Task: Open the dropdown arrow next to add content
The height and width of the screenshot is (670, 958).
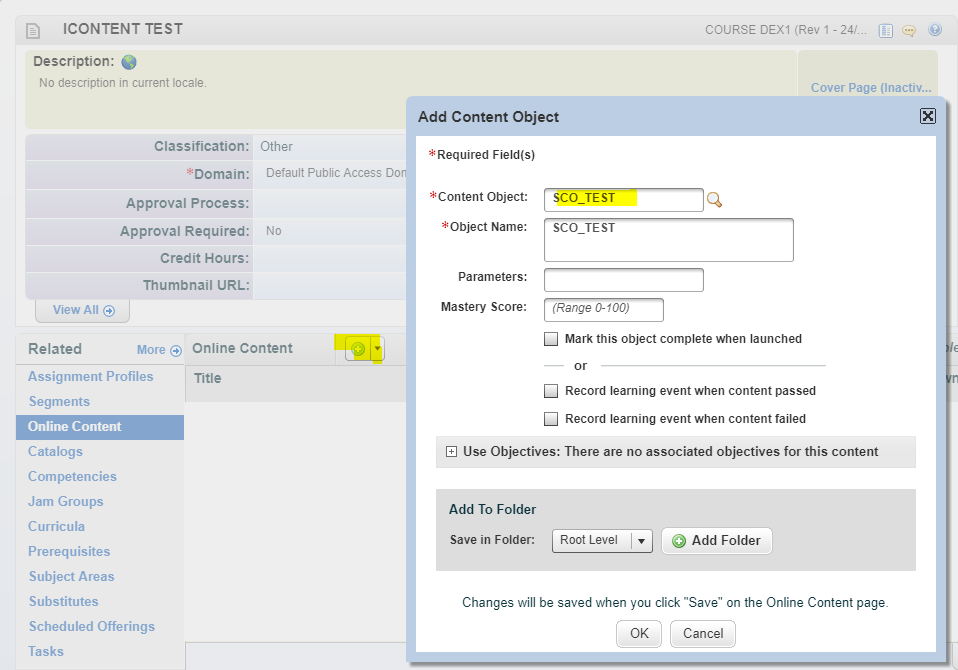Action: point(377,349)
